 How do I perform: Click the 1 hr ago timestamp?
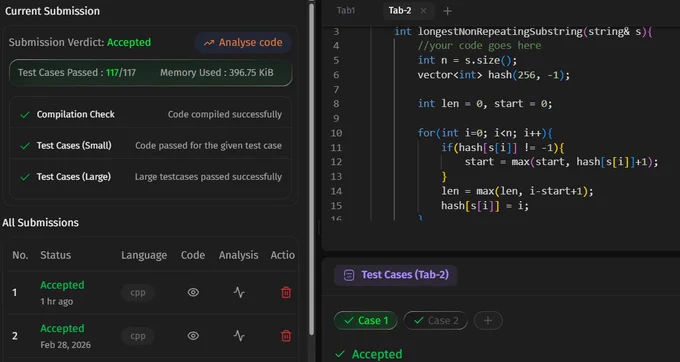click(56, 302)
